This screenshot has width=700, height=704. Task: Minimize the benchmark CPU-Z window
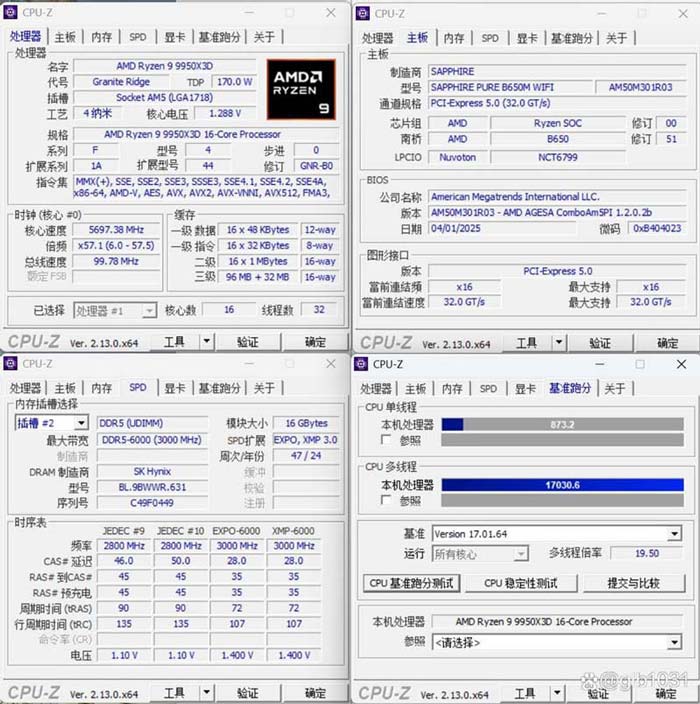pyautogui.click(x=599, y=364)
